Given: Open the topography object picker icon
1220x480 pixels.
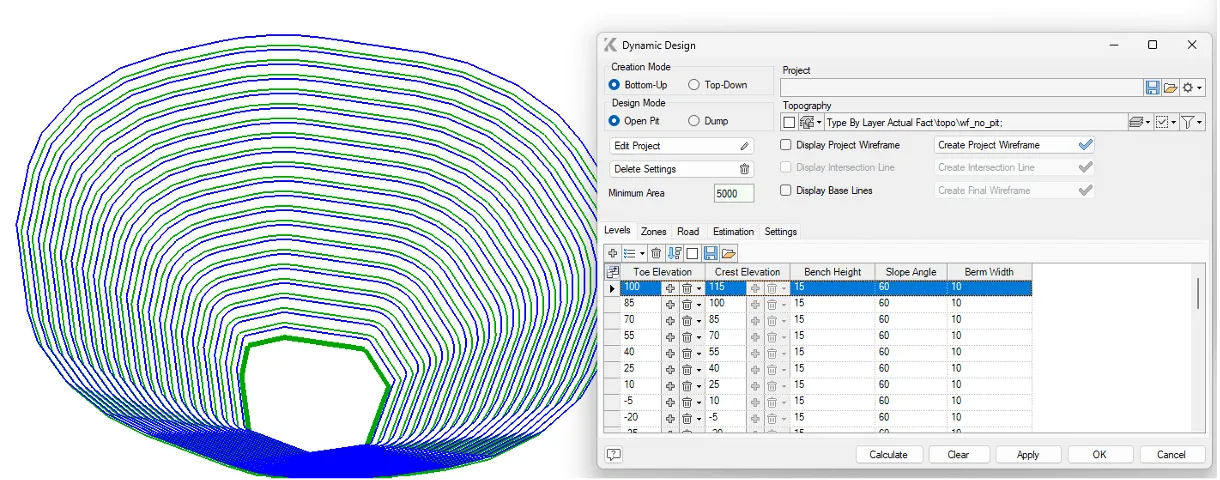Looking at the screenshot, I should tap(809, 122).
